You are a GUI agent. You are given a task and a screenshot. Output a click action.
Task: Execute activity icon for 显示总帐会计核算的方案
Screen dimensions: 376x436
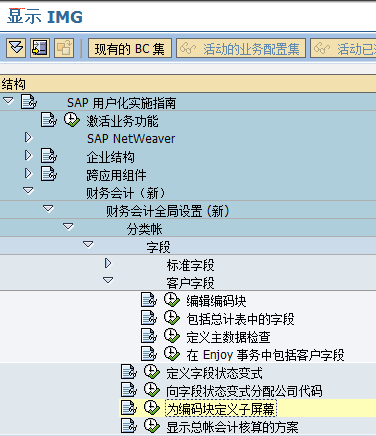point(152,426)
